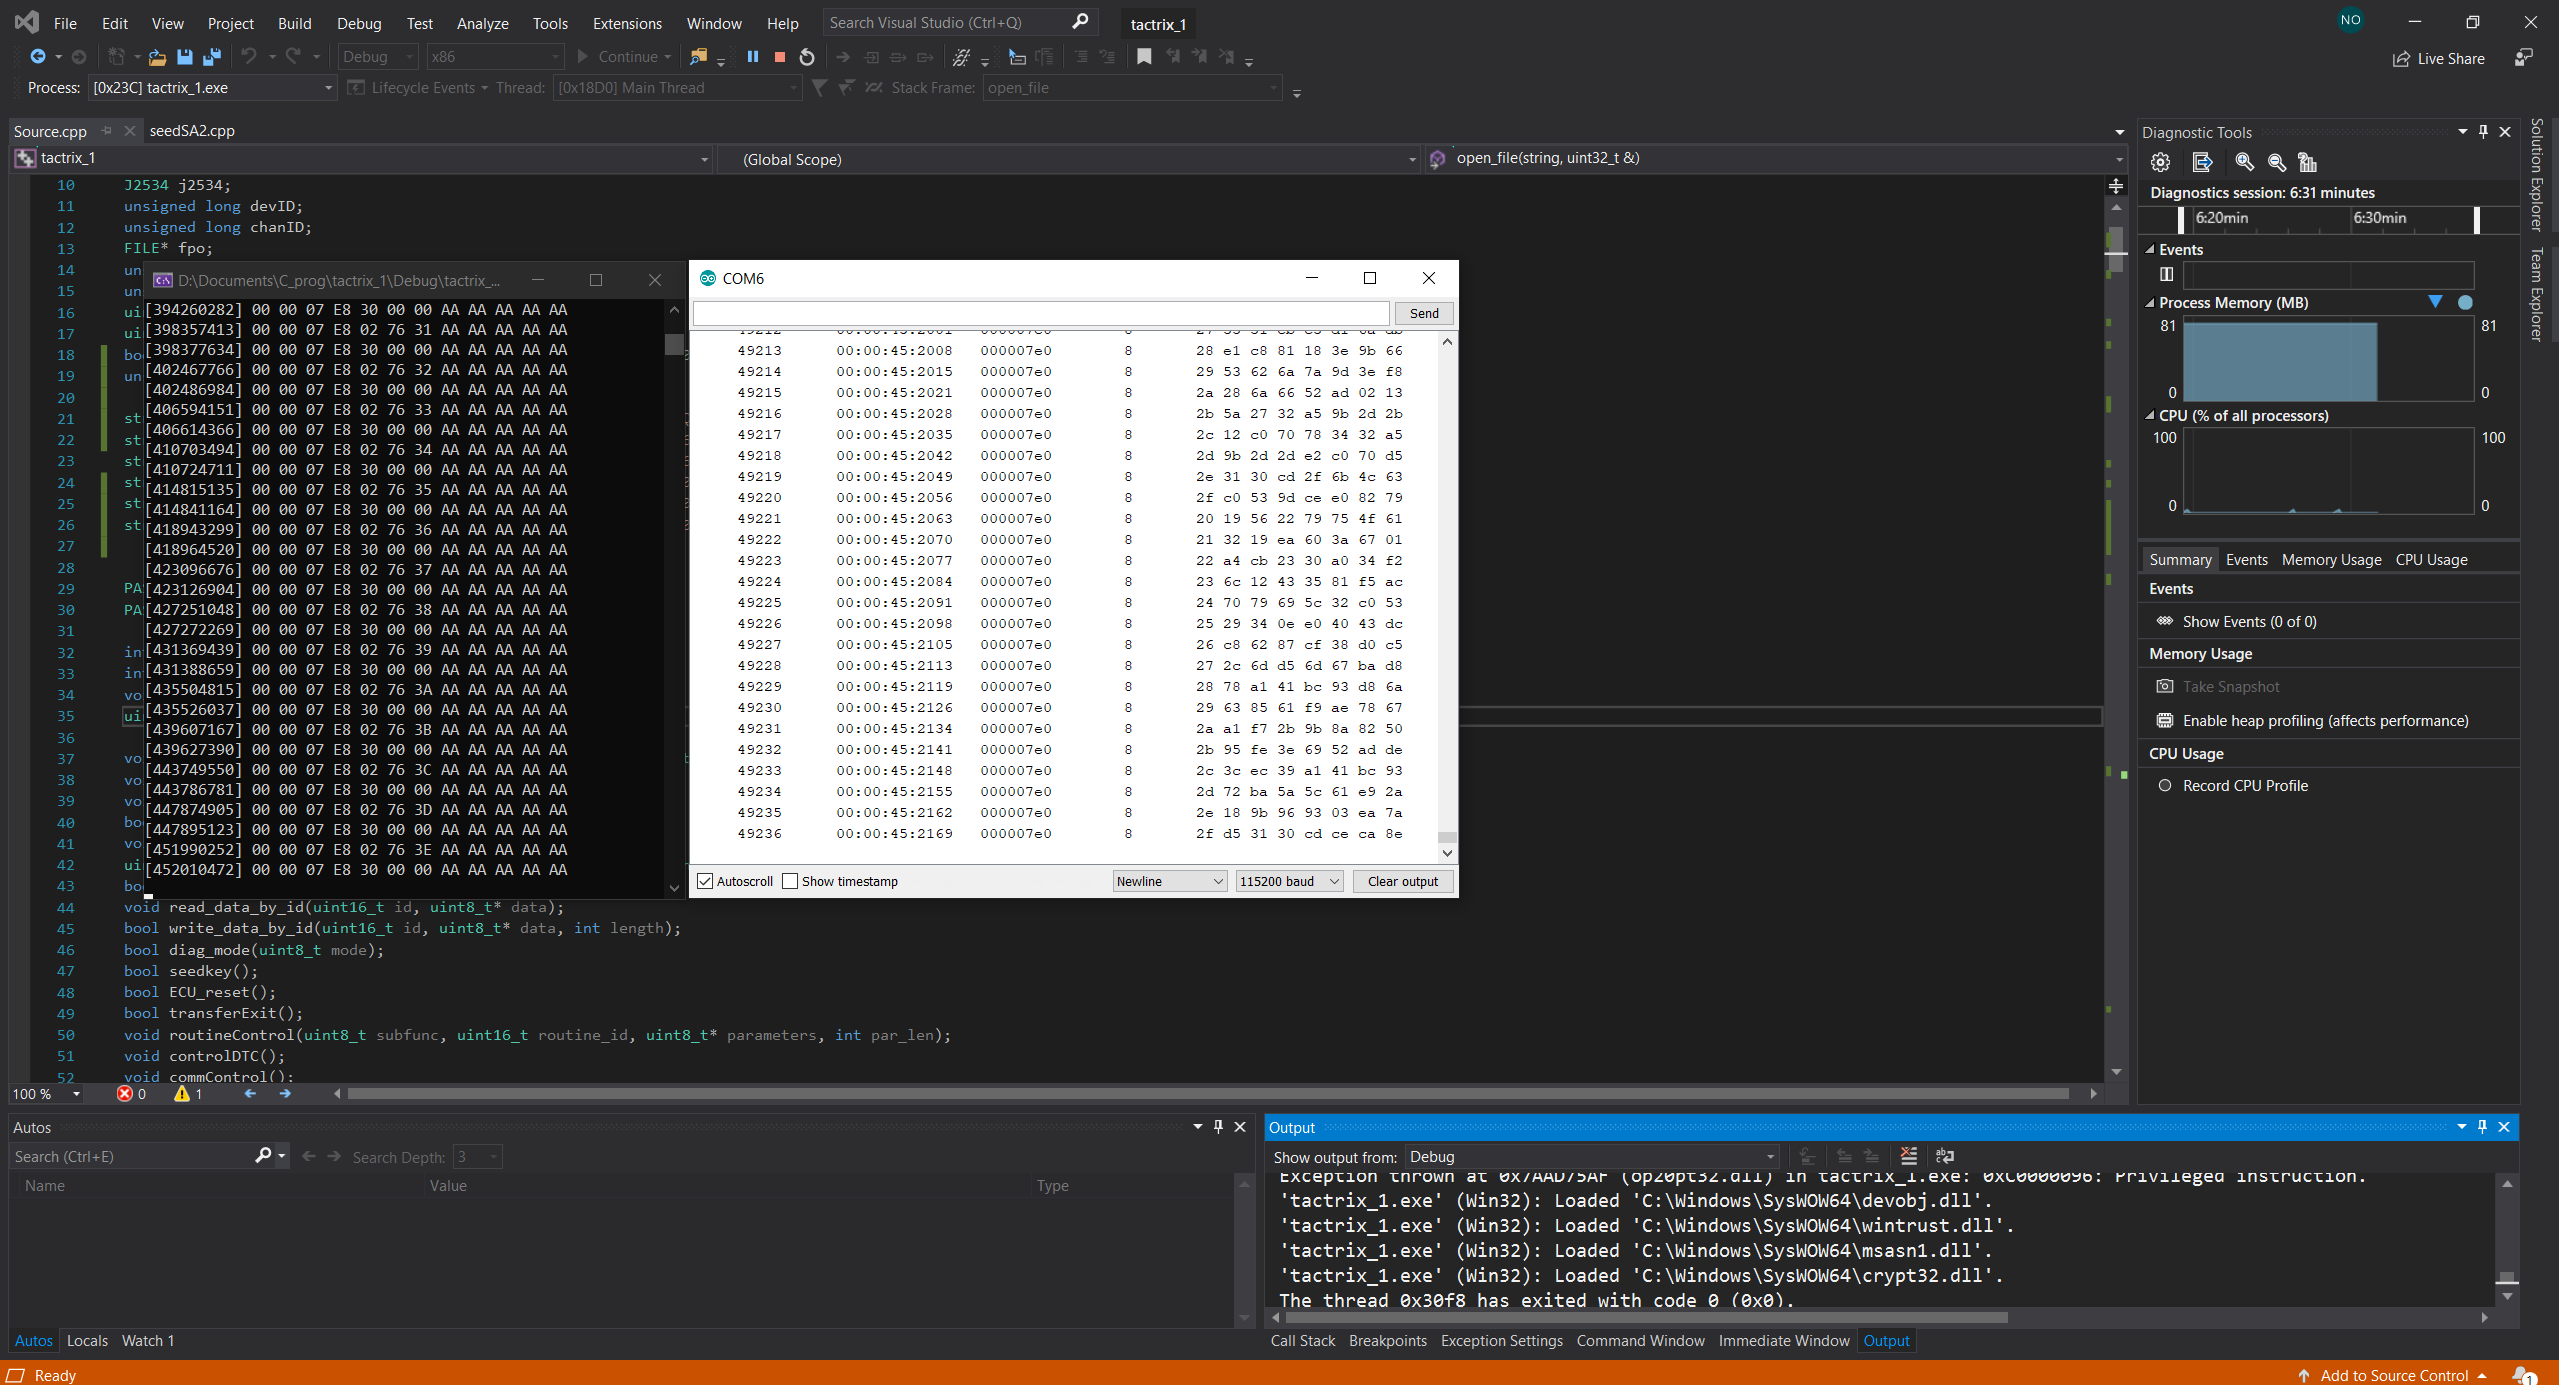
Task: Open the Analyze menu
Action: tap(482, 23)
